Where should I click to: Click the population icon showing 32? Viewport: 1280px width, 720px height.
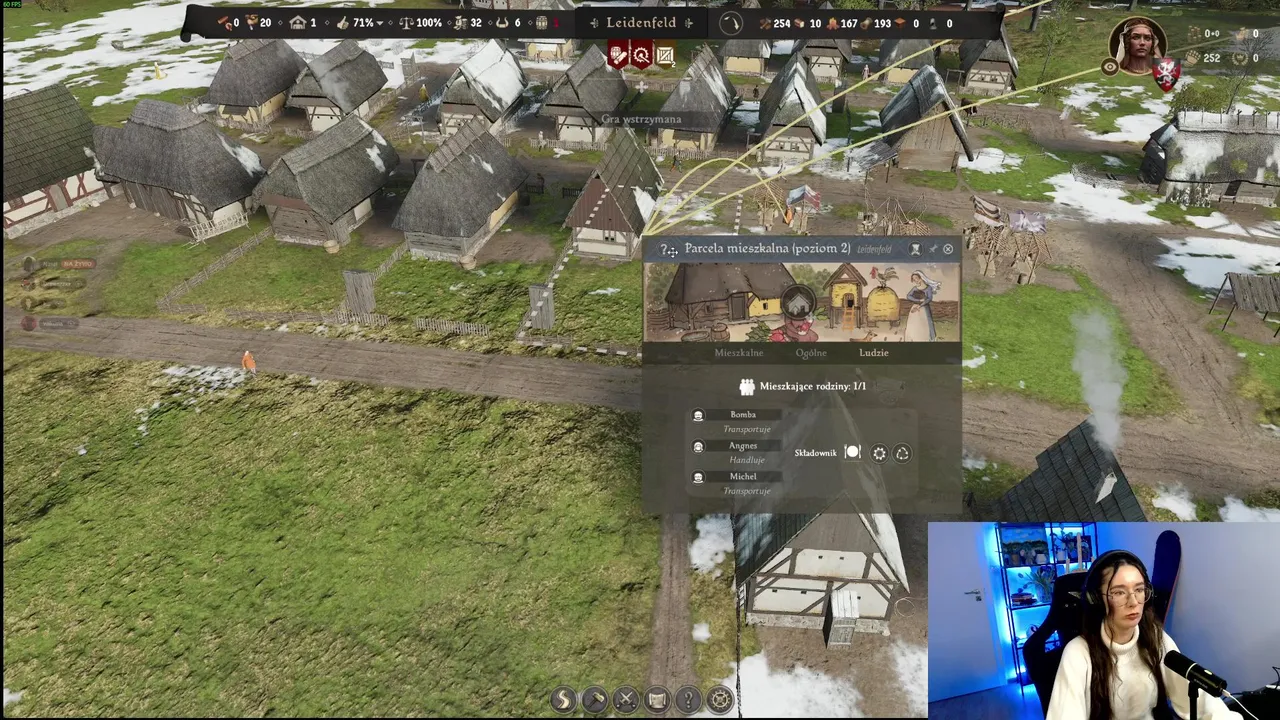[x=458, y=23]
